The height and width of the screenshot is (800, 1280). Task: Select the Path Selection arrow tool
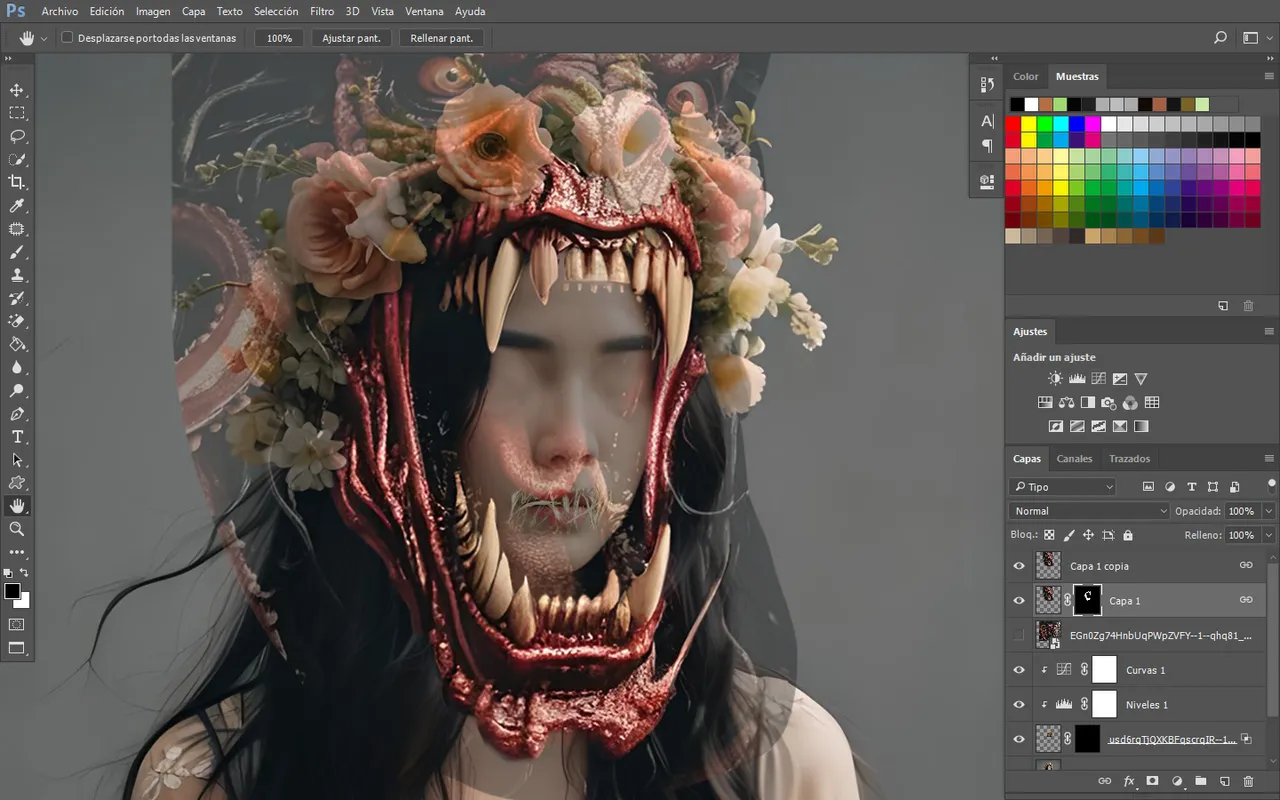coord(17,460)
